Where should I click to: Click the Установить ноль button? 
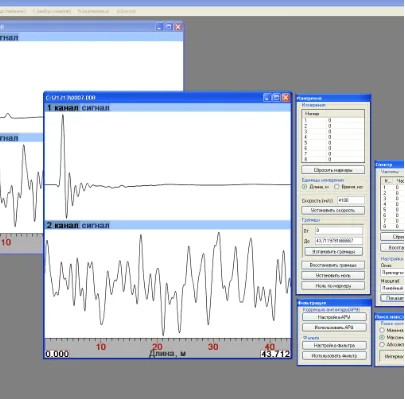coord(333,276)
